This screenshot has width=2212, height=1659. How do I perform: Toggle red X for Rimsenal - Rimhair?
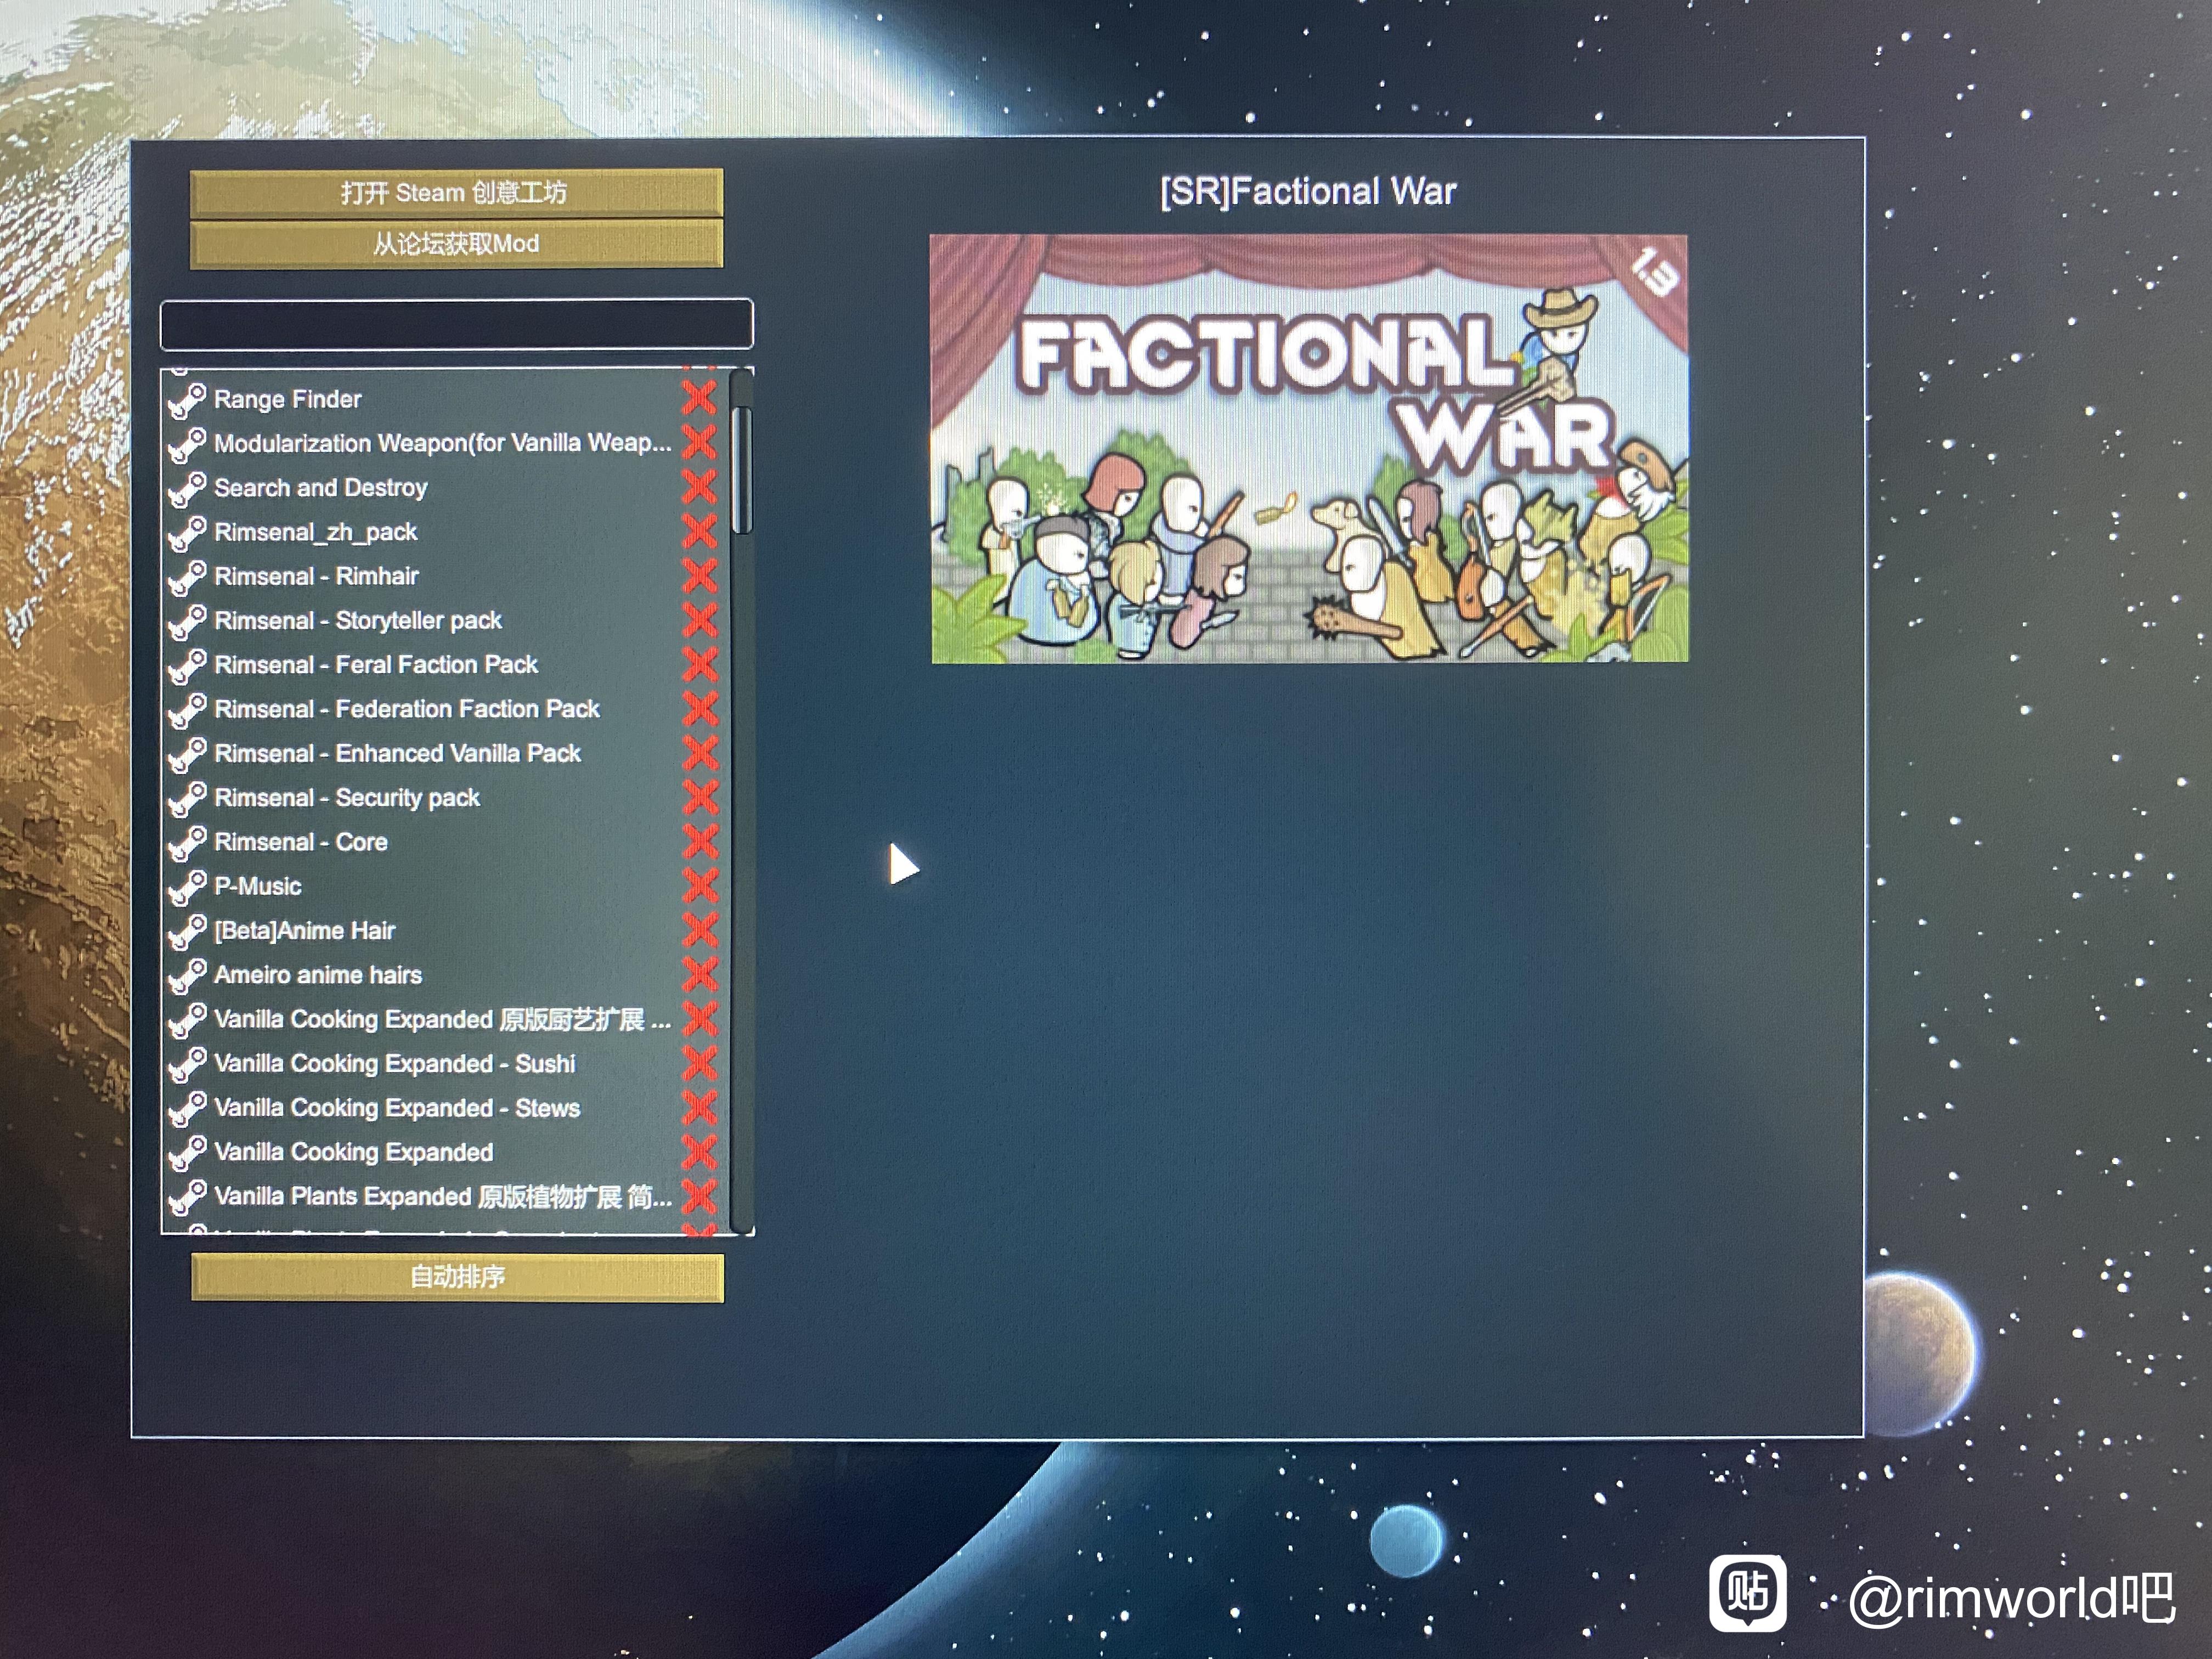(699, 575)
